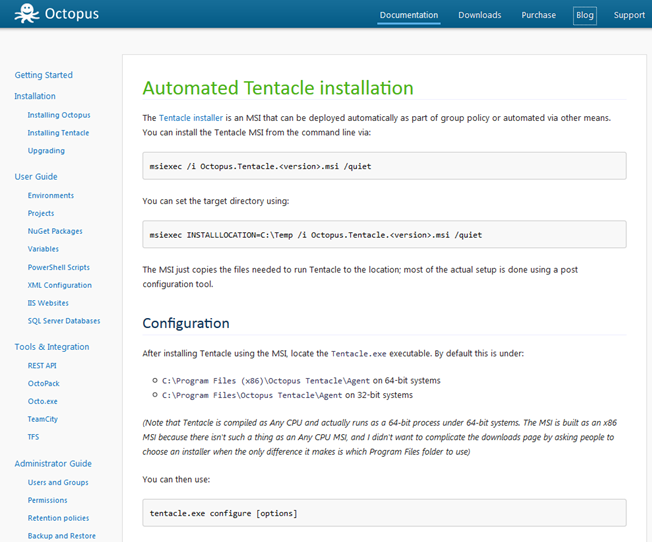This screenshot has height=542, width=652.
Task: Open the Retention policies page
Action: (58, 518)
